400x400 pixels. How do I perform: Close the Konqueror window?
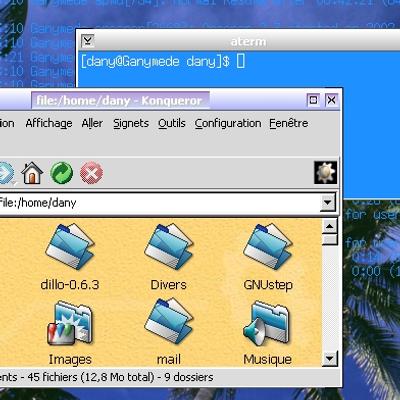click(x=332, y=100)
